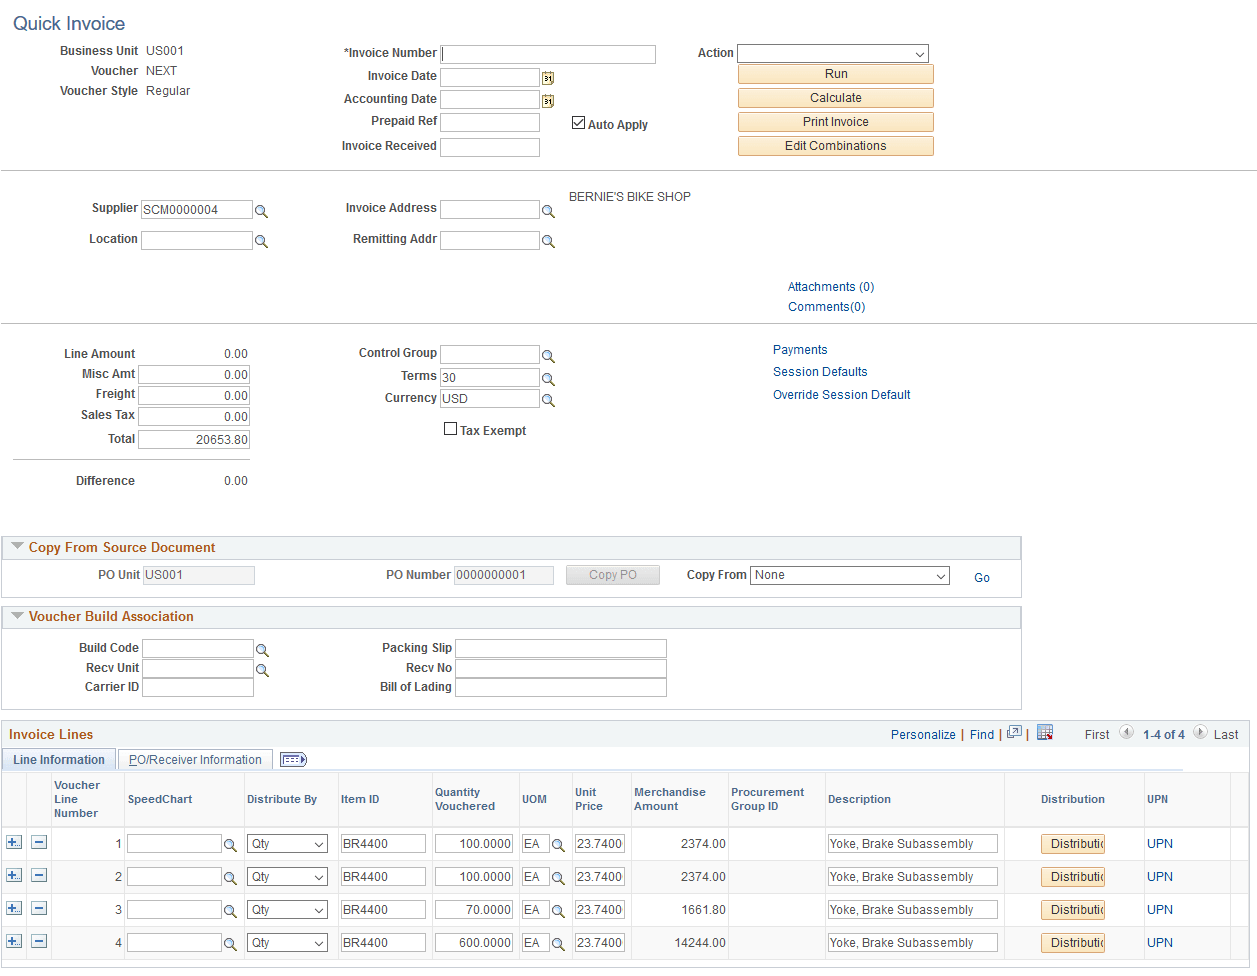The image size is (1257, 976).
Task: Click the Run button
Action: coord(835,74)
